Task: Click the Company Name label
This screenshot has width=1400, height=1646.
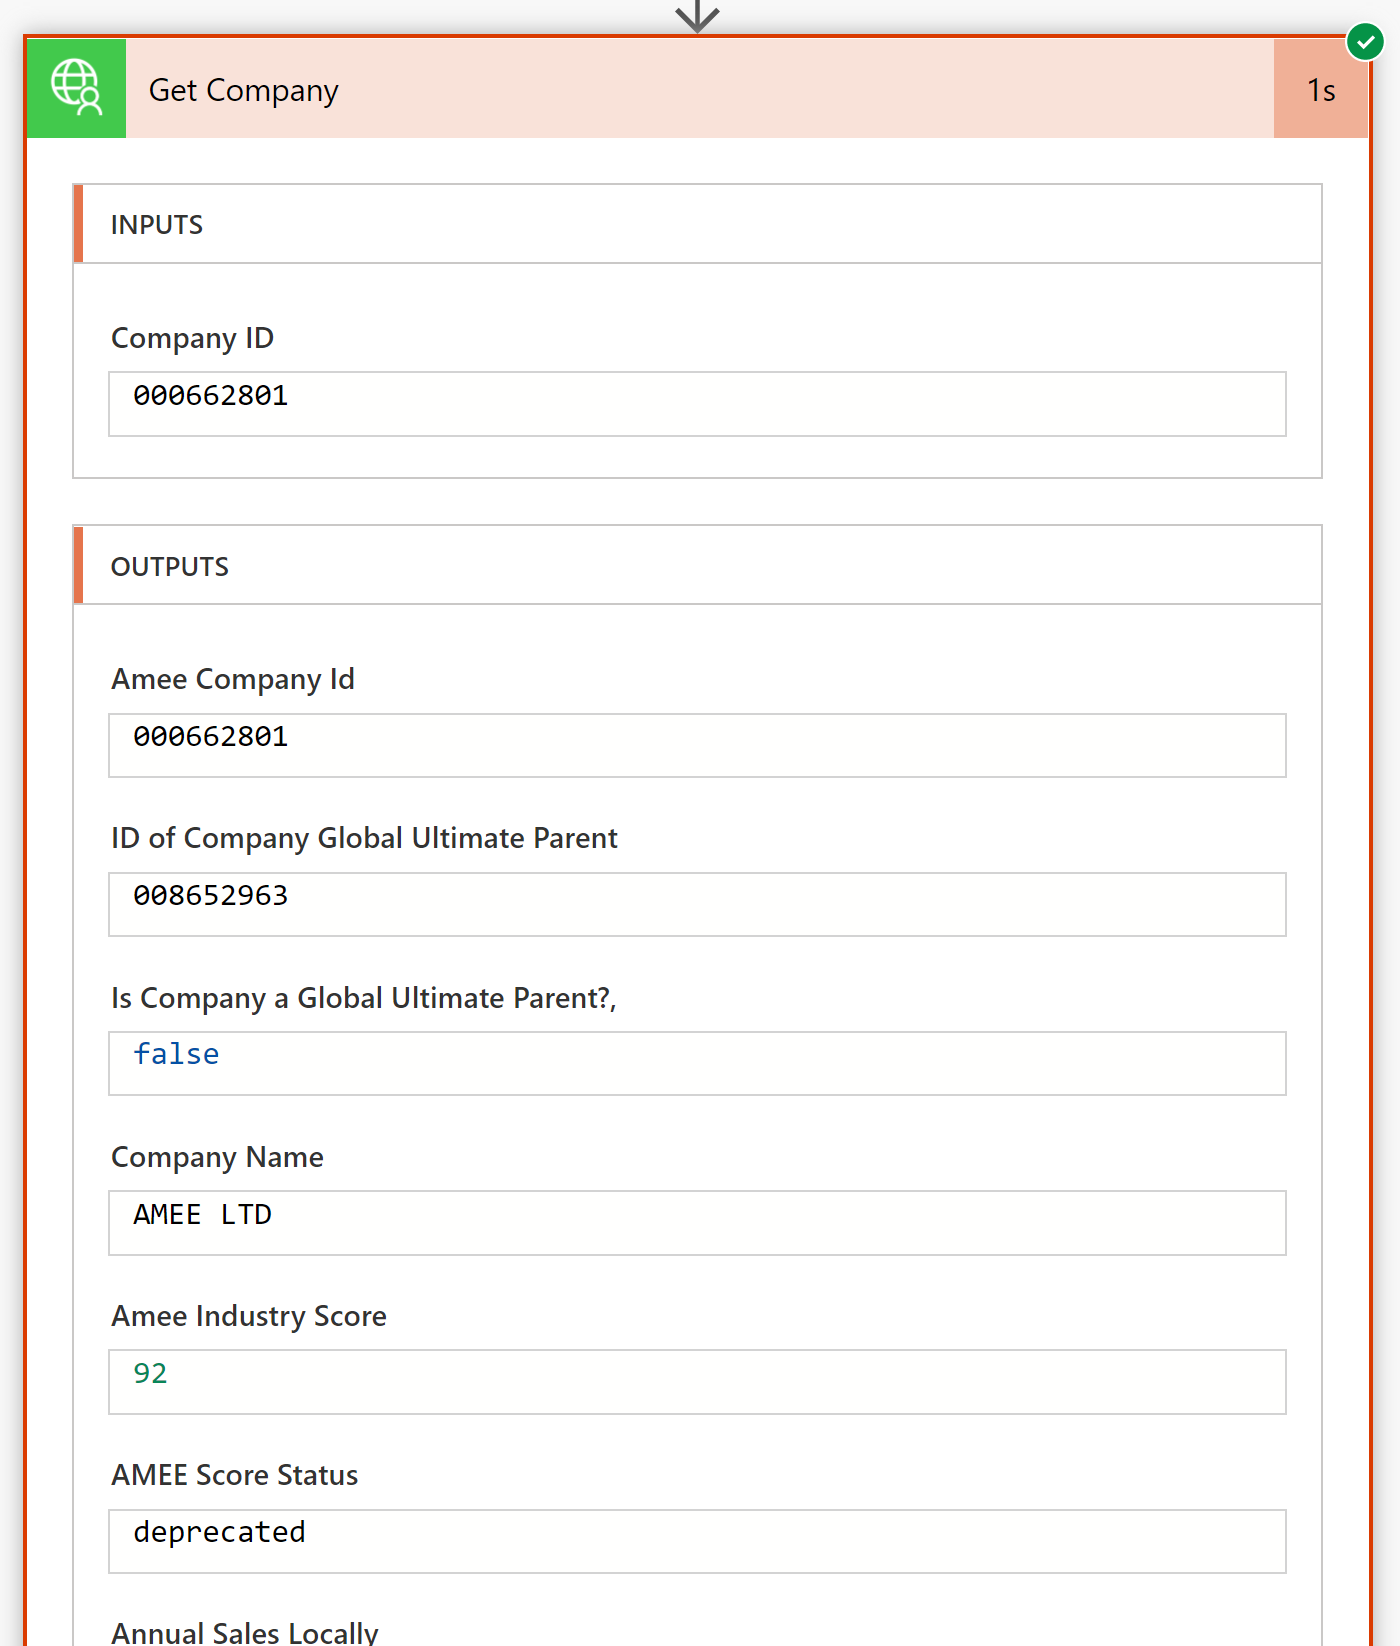Action: tap(217, 1157)
